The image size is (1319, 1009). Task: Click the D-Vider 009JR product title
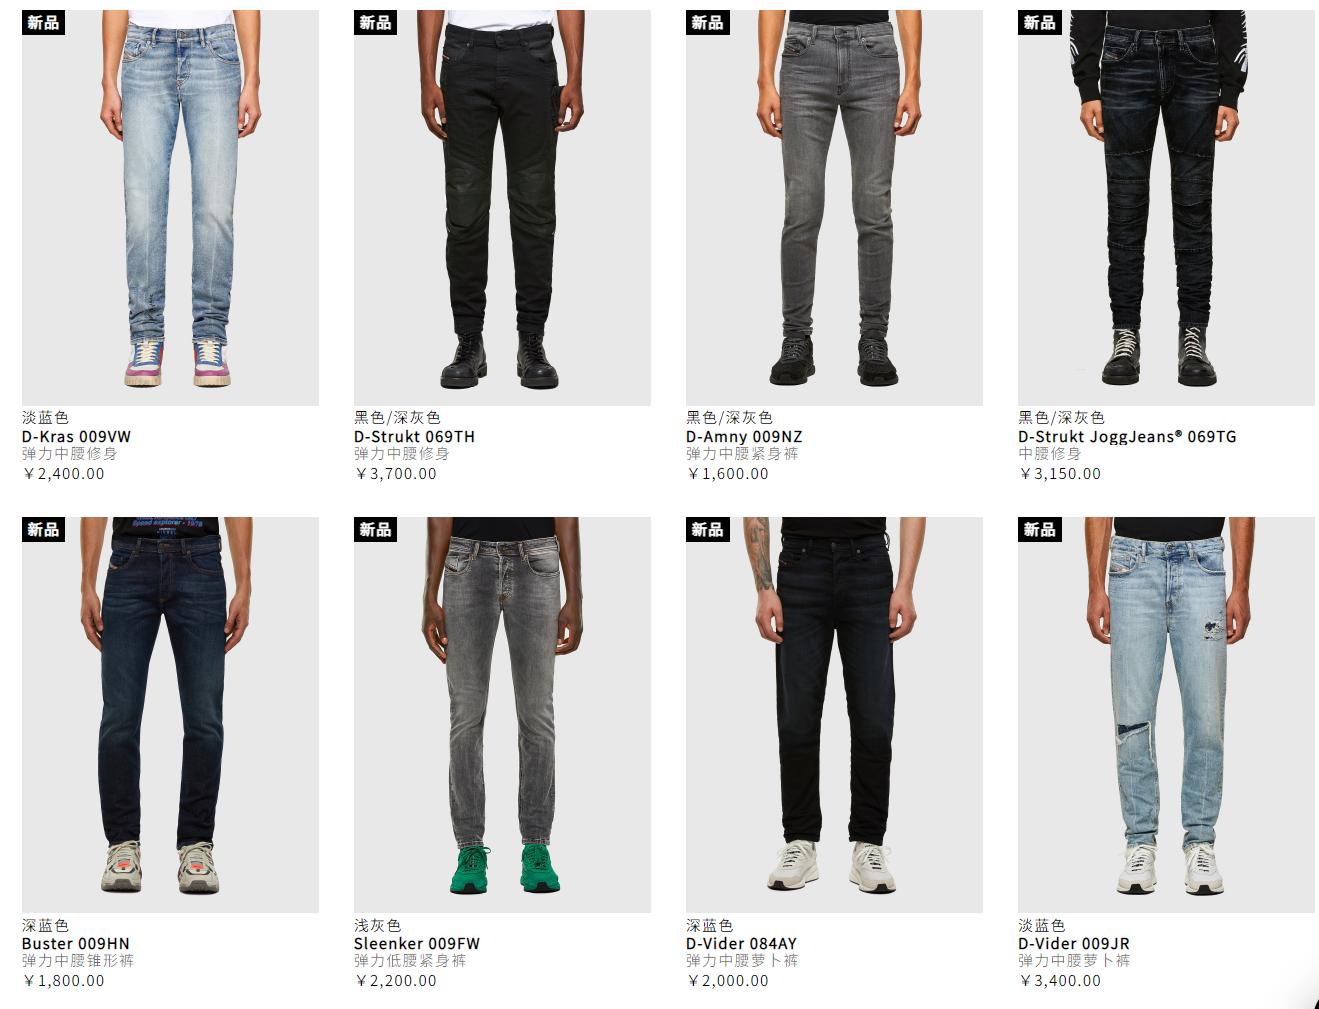click(1074, 944)
